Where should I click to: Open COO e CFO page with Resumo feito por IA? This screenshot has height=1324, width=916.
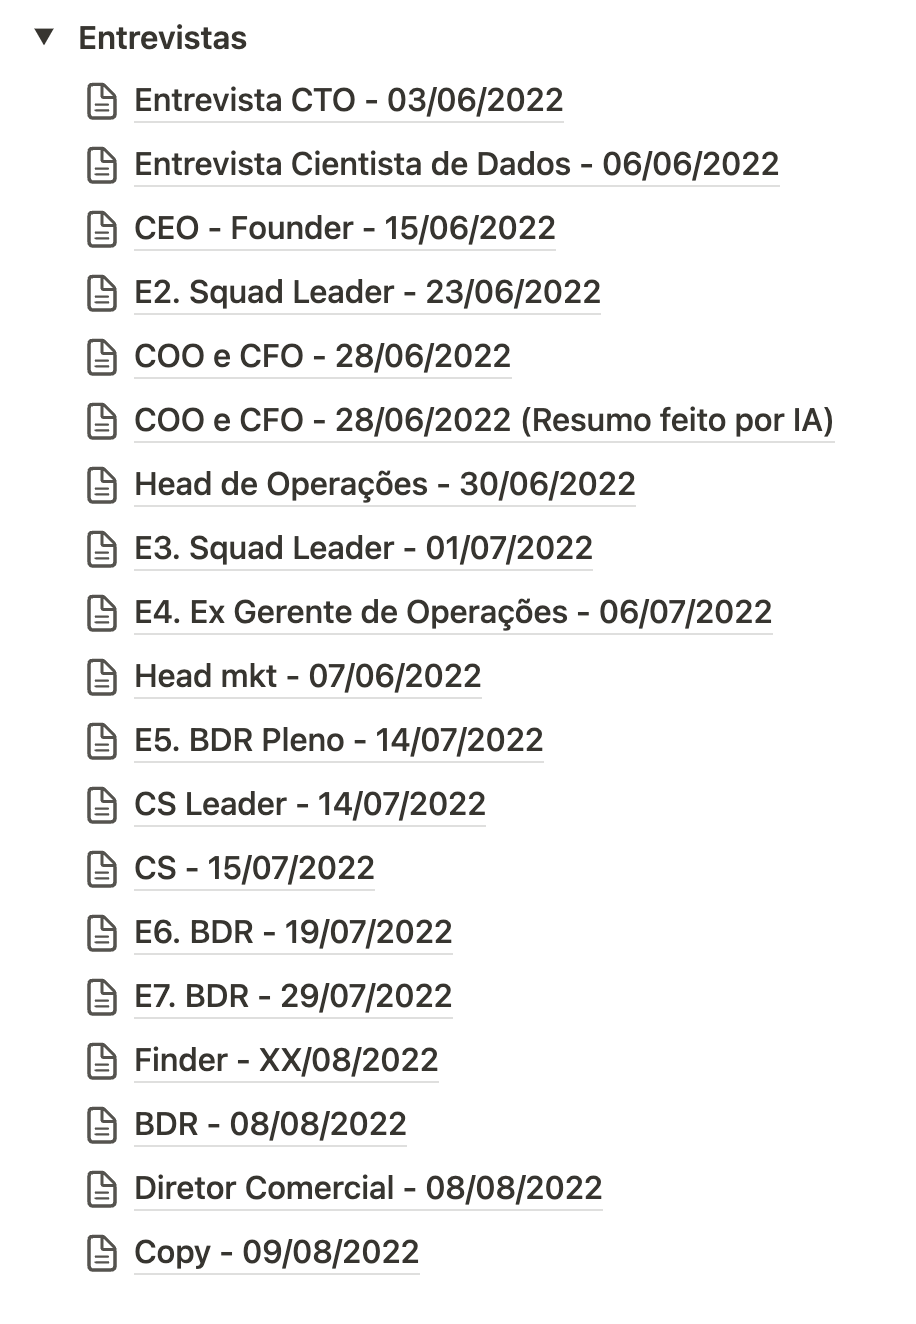[x=483, y=421]
